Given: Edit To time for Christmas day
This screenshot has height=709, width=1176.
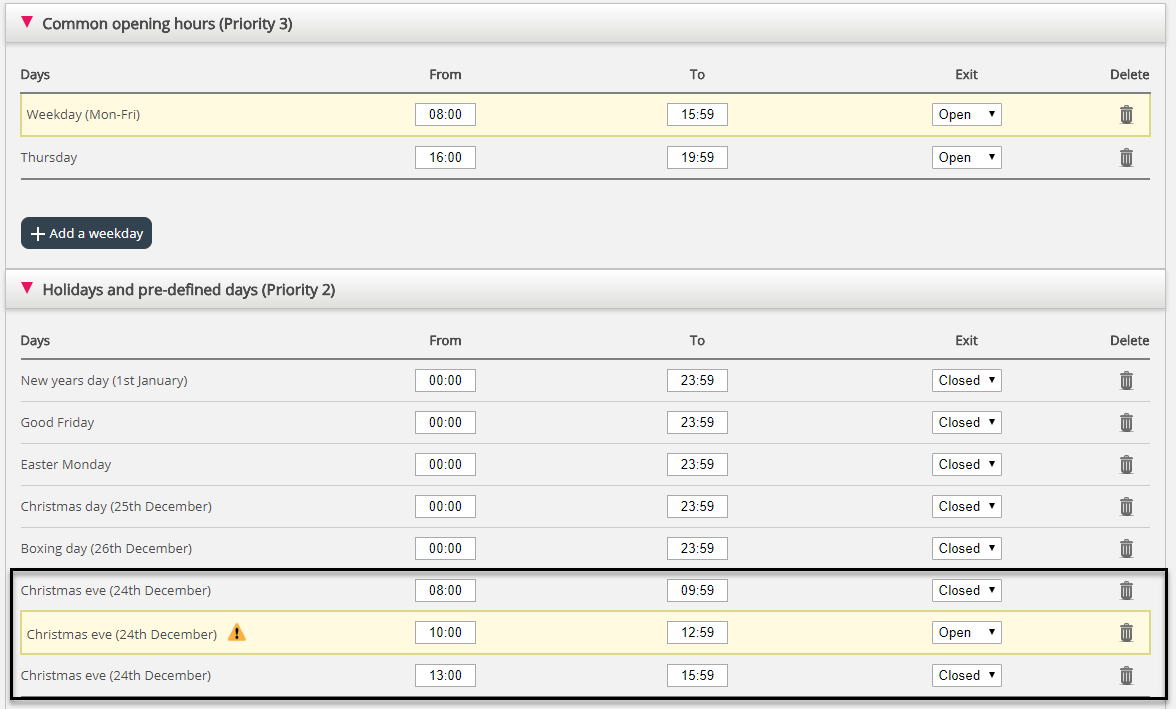Looking at the screenshot, I should [x=697, y=507].
